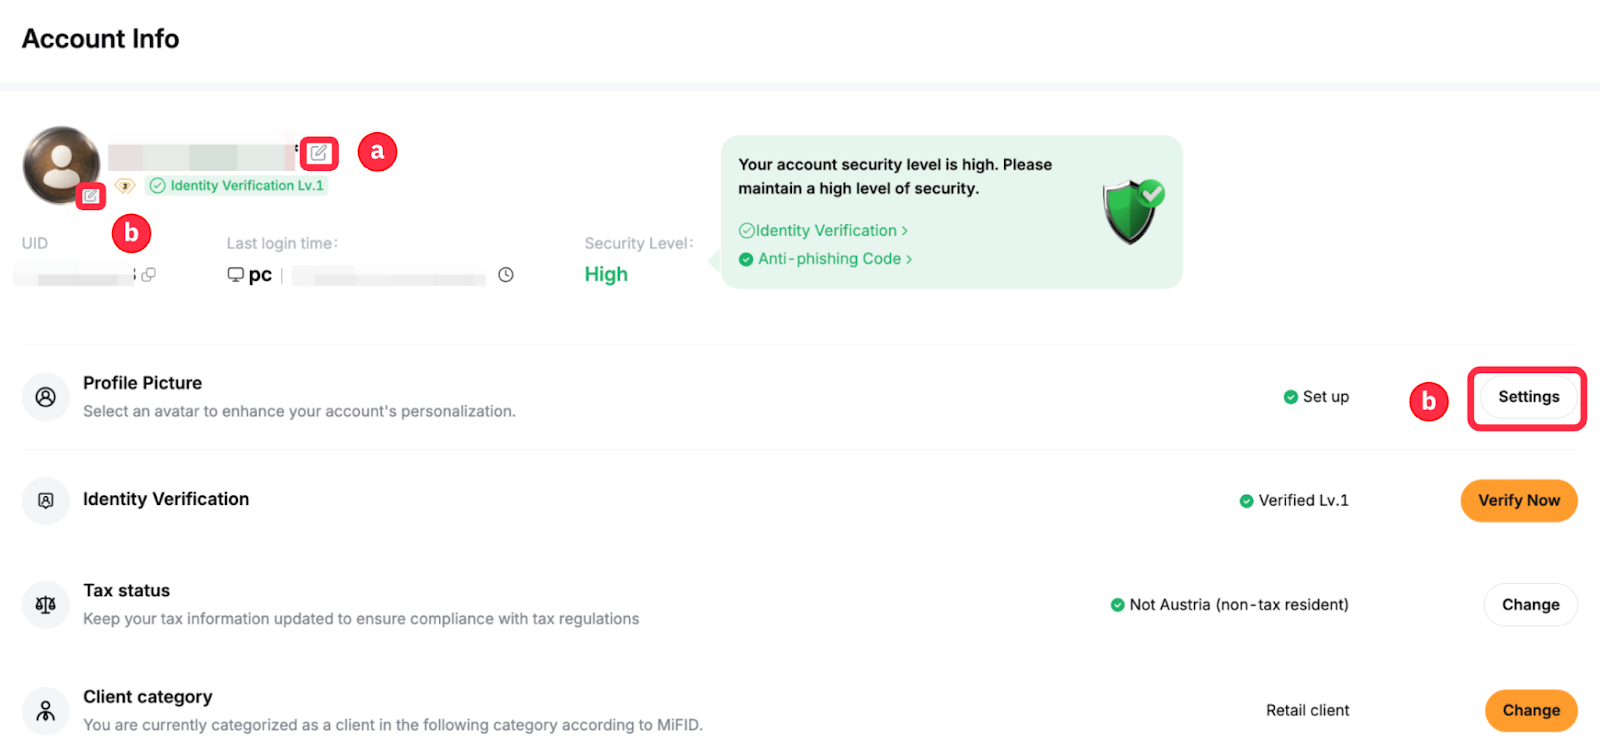1600x755 pixels.
Task: Click the clock icon beside last login time
Action: pos(506,275)
